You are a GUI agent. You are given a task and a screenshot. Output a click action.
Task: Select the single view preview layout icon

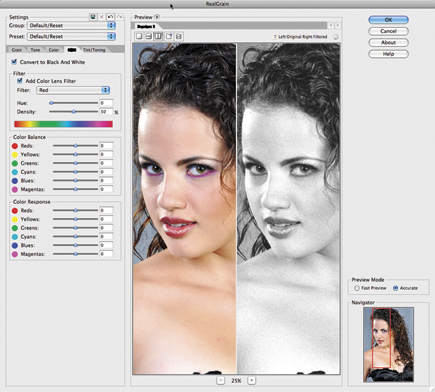pyautogui.click(x=139, y=36)
